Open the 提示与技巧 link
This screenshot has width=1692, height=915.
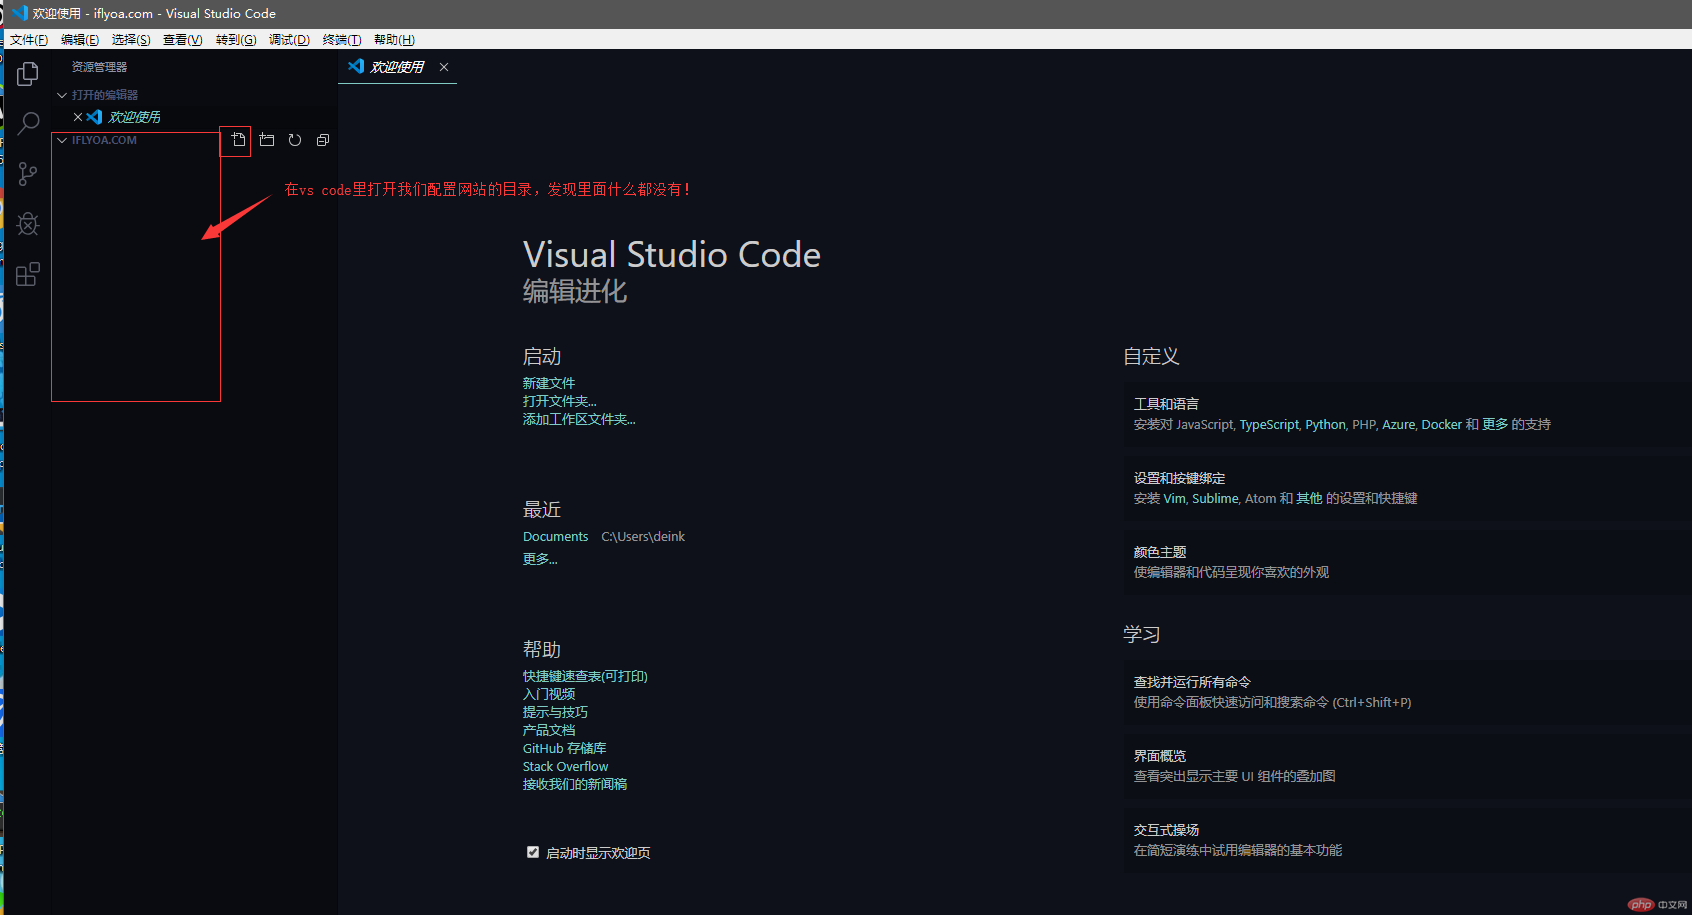555,712
